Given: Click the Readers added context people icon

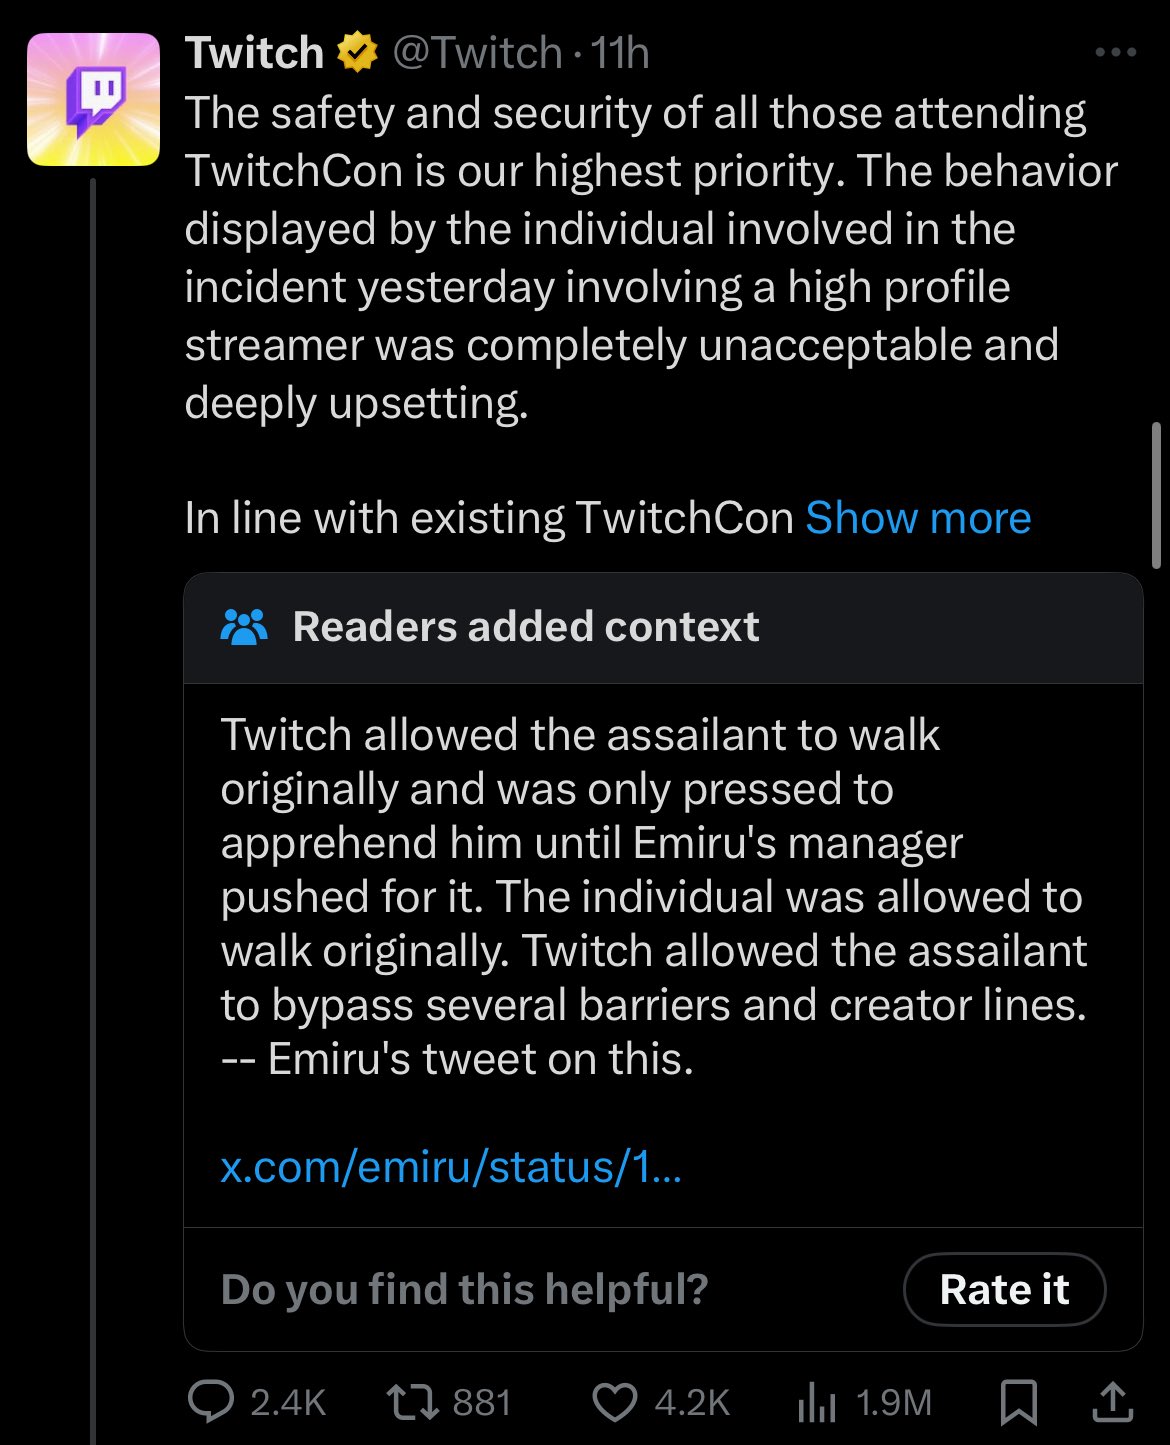Looking at the screenshot, I should pyautogui.click(x=243, y=627).
